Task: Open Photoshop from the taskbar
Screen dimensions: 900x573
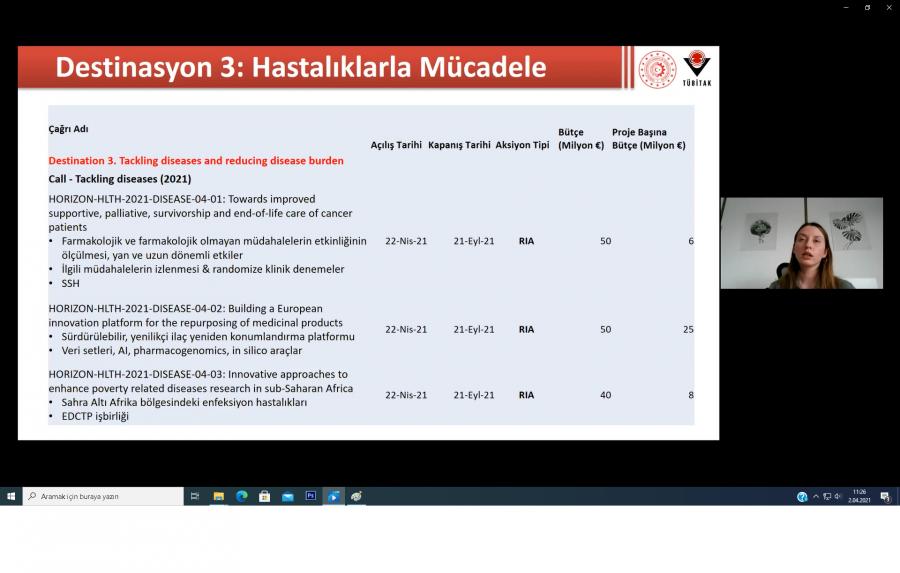Action: point(310,496)
